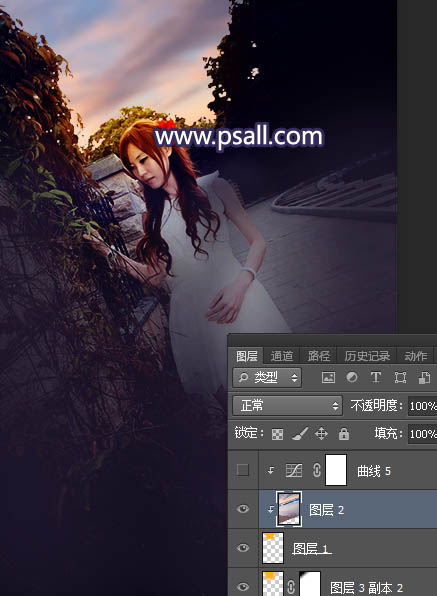Image resolution: width=437 pixels, height=596 pixels.
Task: Show the hidden 曲线 5 layer
Action: [243, 470]
